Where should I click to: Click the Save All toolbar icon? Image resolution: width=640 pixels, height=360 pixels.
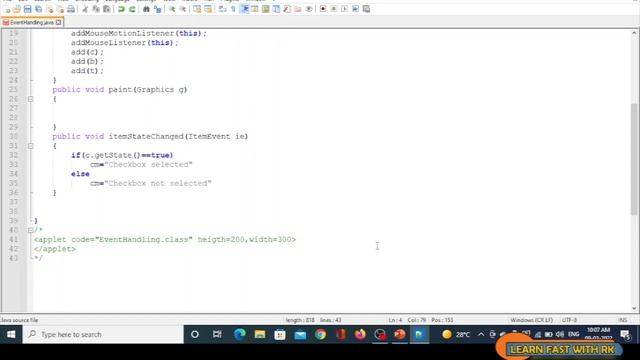39,9
